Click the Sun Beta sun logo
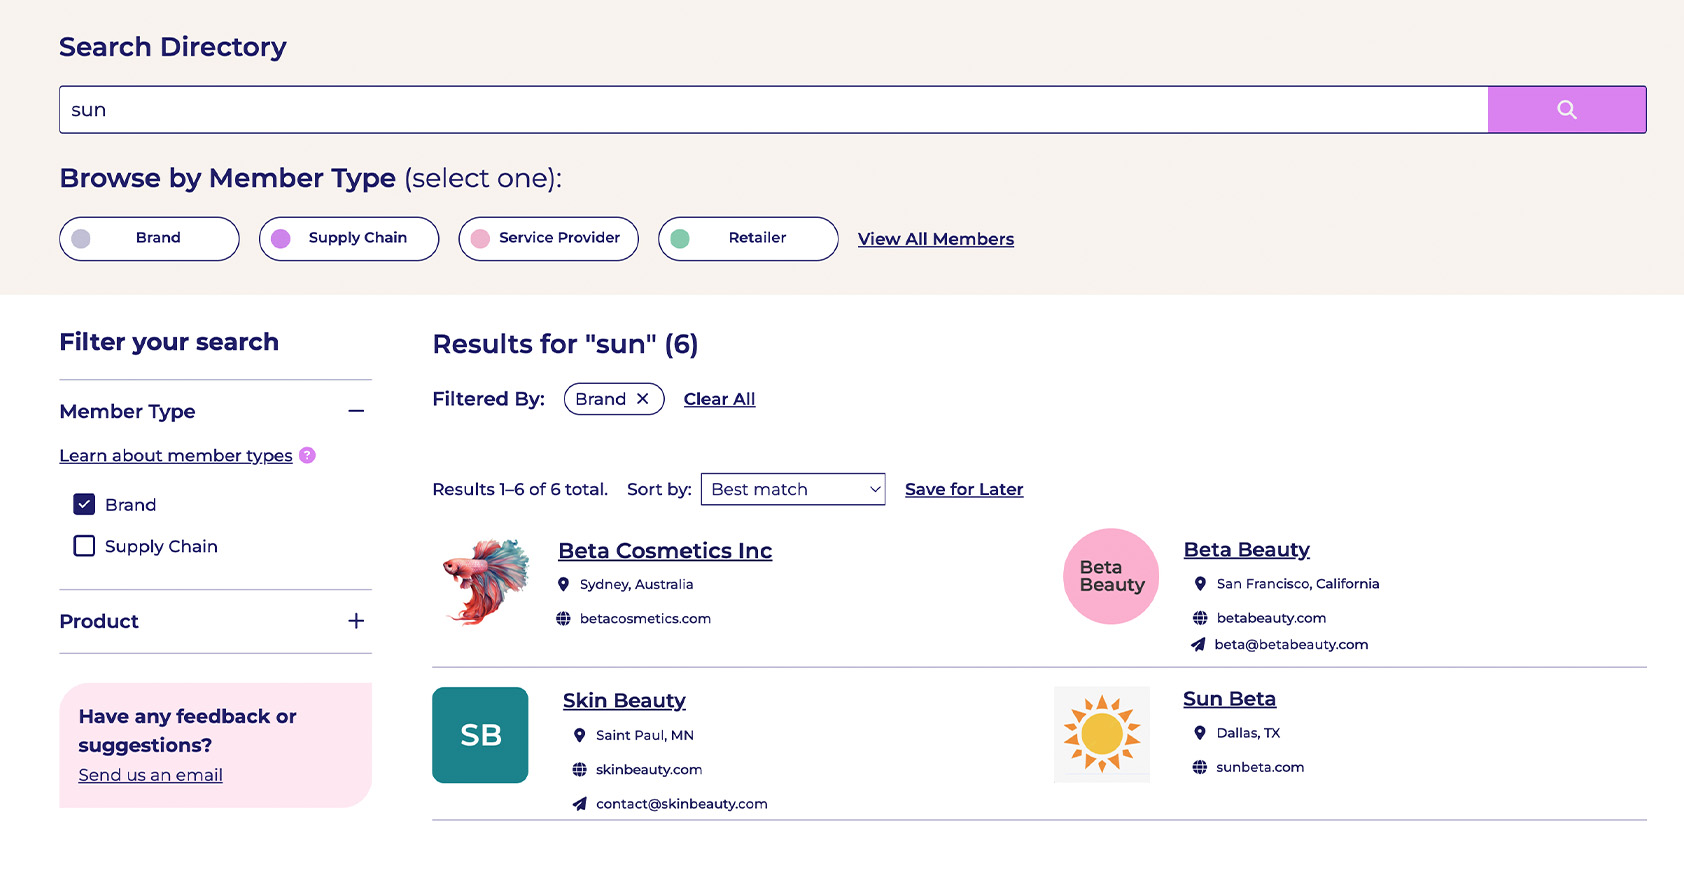Viewport: 1684px width, 884px height. click(1102, 734)
